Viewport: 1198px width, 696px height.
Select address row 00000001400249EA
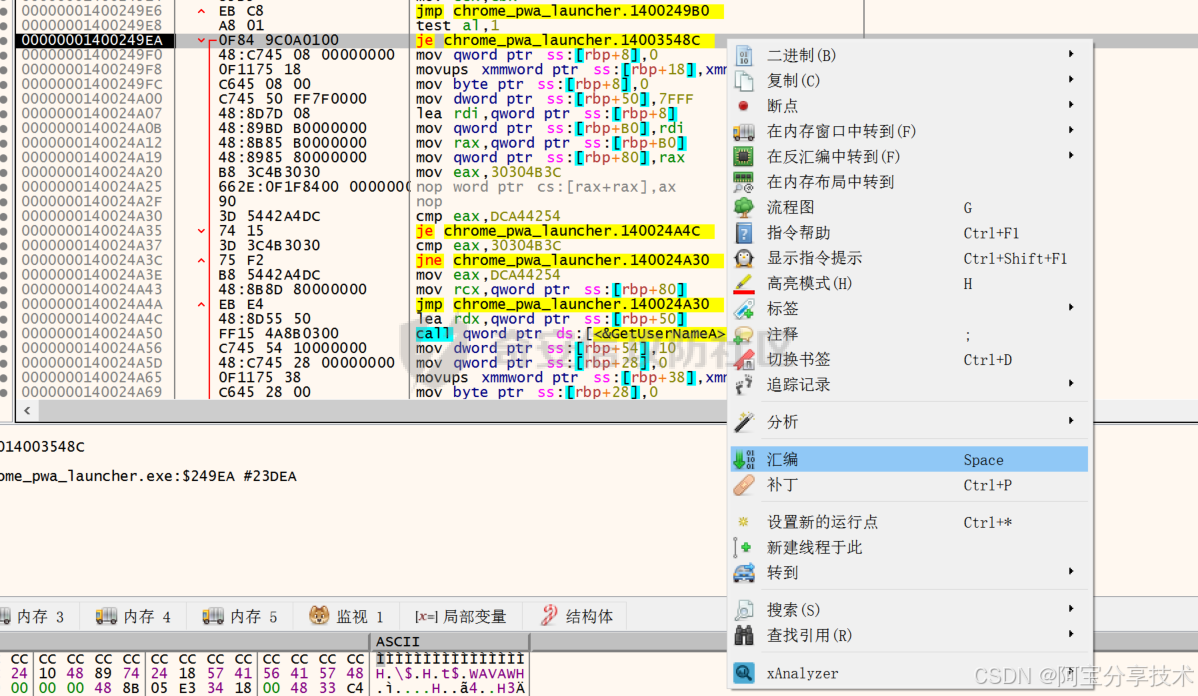[x=92, y=40]
